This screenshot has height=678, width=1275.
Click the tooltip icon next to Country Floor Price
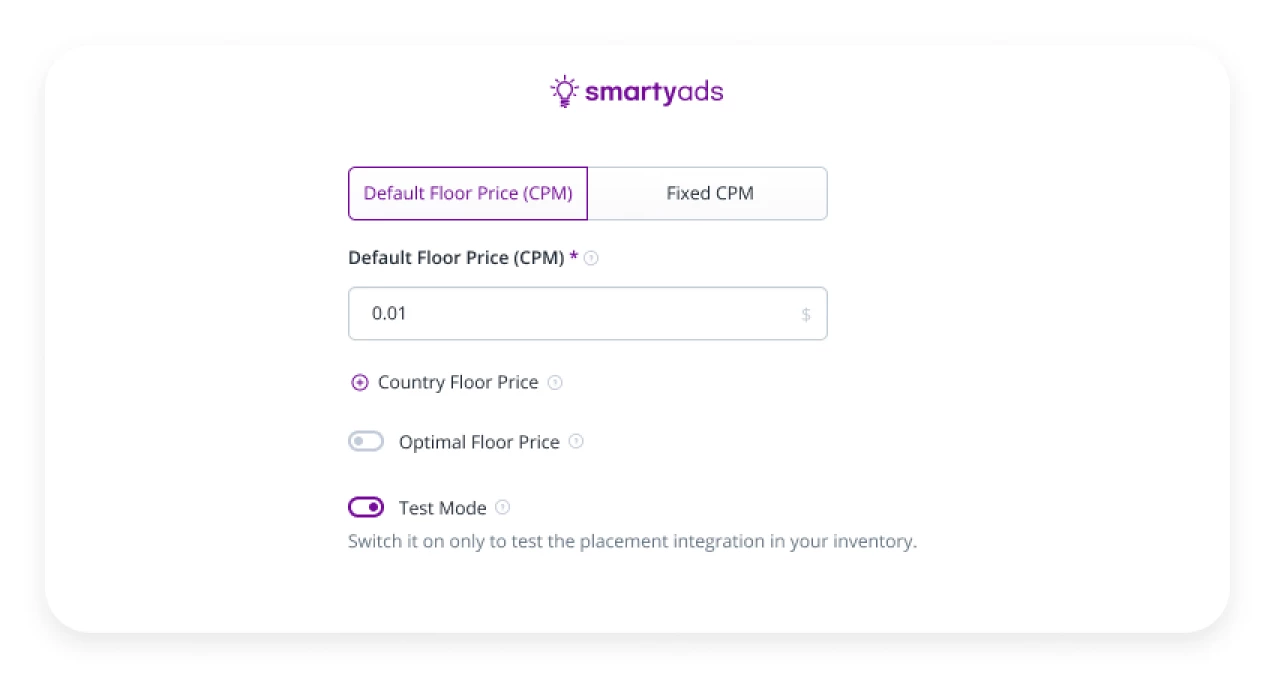tap(555, 382)
